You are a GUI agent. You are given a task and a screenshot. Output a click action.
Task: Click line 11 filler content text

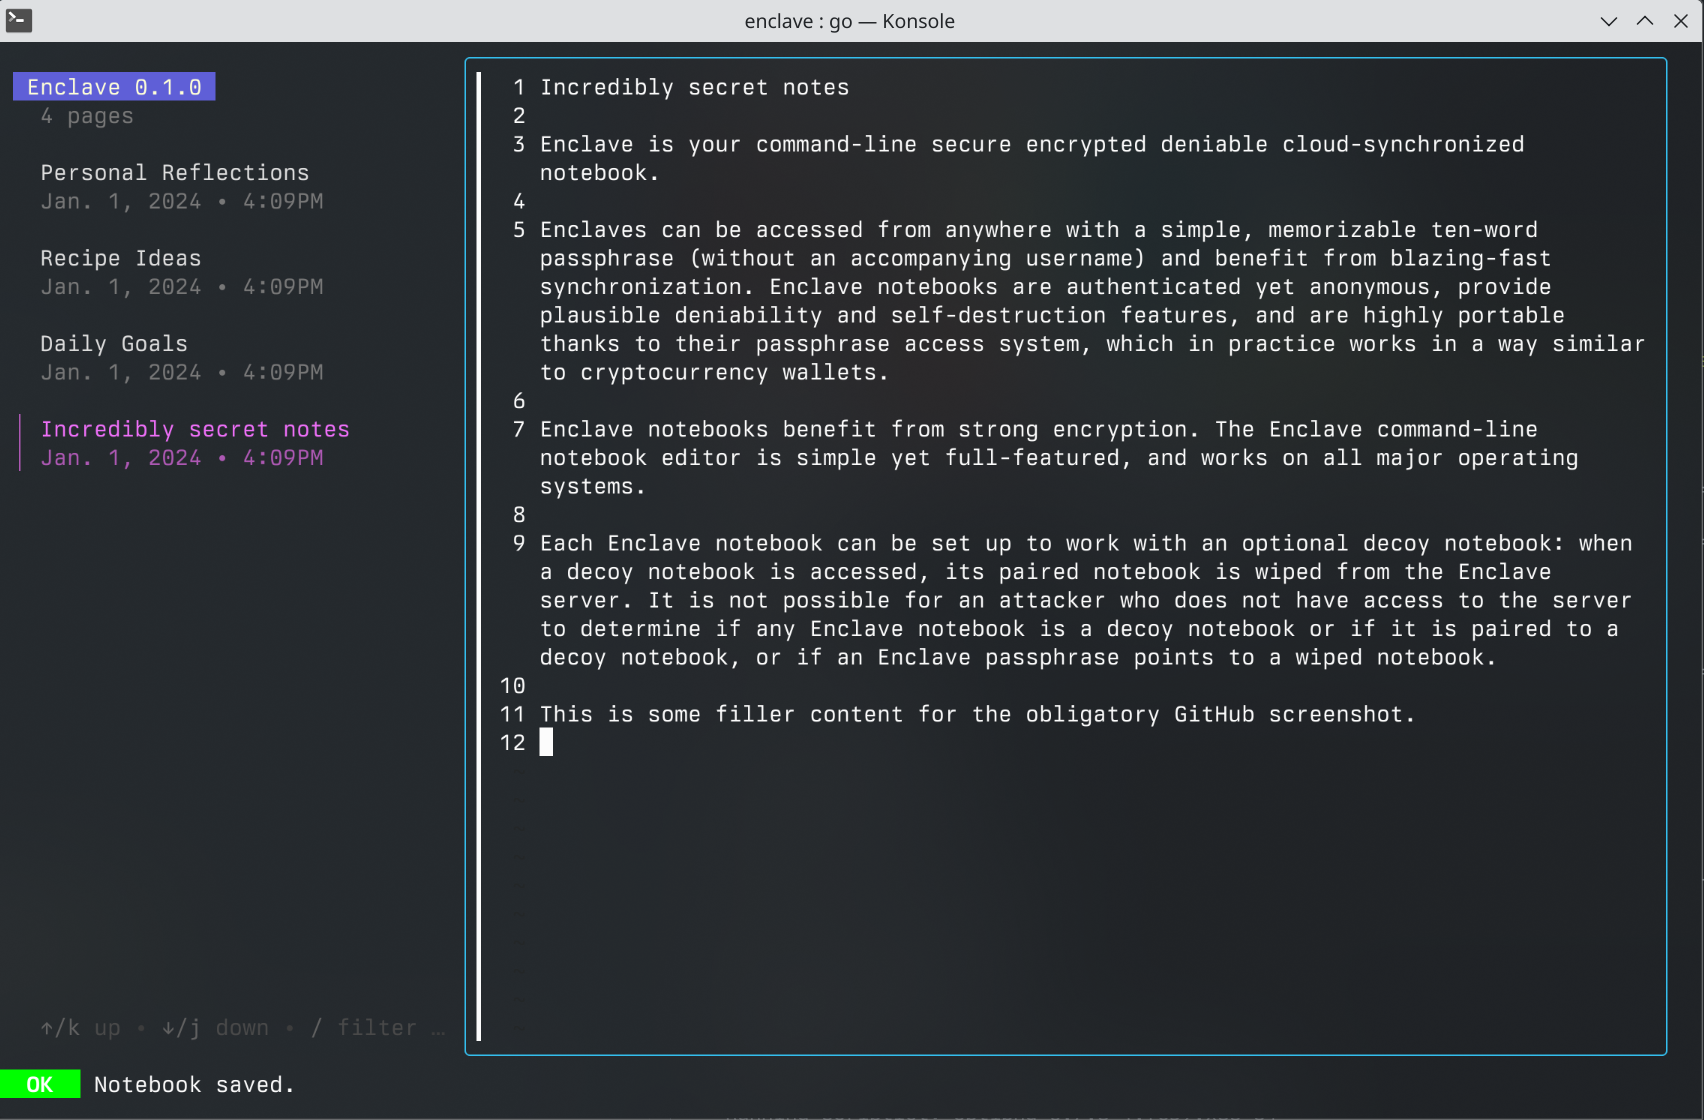978,714
